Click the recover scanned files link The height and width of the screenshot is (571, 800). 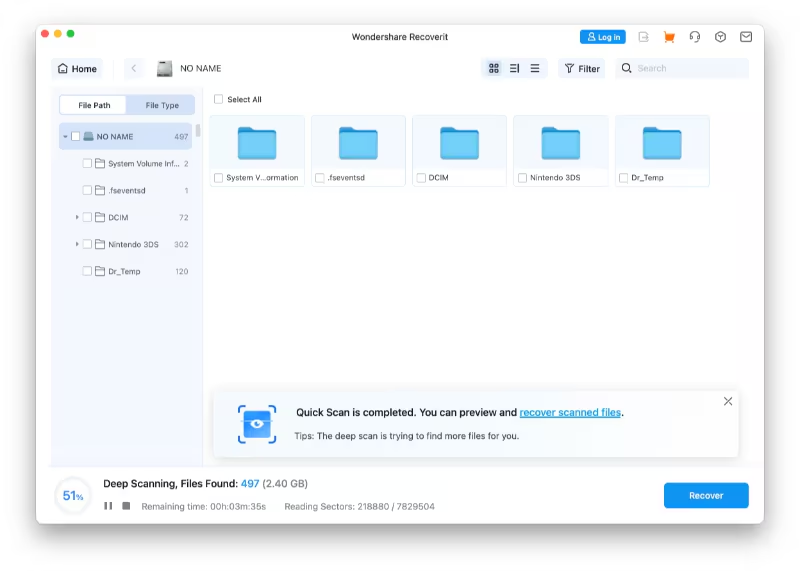pyautogui.click(x=570, y=412)
